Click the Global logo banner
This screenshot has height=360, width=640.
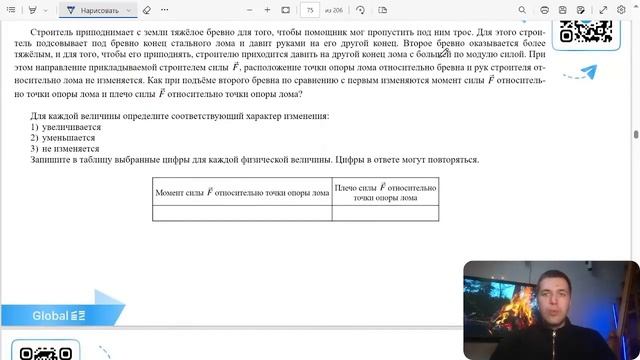[62, 315]
